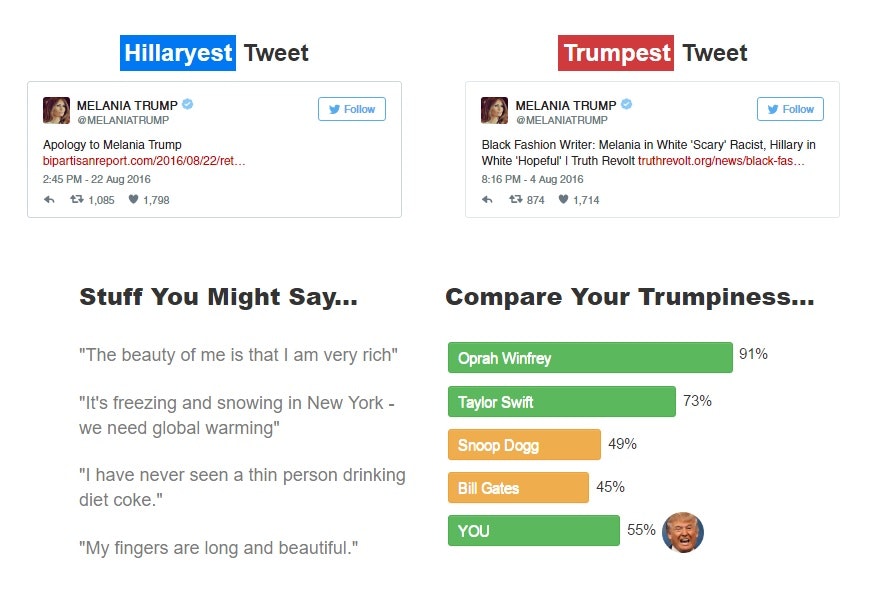Like the Trumpest tweet via heart icon
The width and height of the screenshot is (873, 603).
coord(564,198)
